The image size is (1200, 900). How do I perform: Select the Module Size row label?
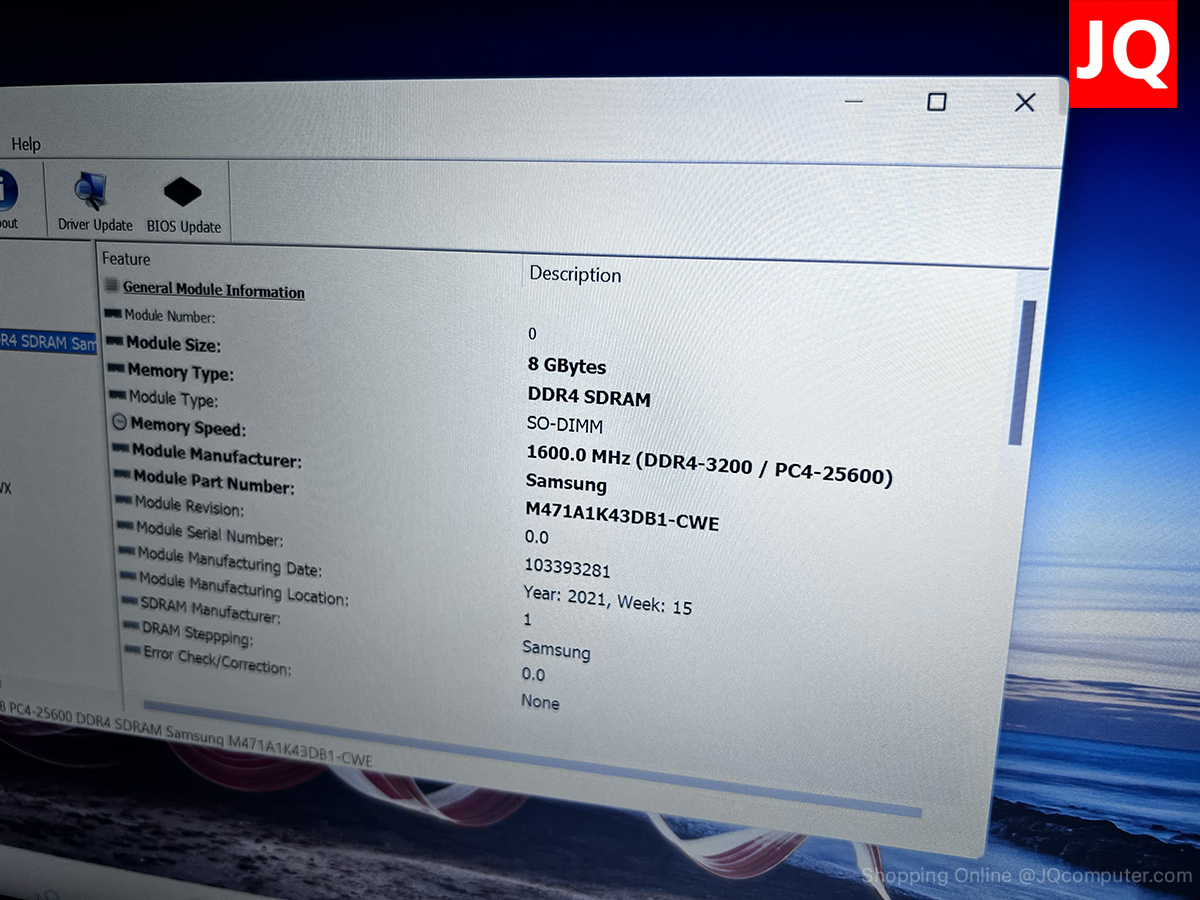pos(174,343)
